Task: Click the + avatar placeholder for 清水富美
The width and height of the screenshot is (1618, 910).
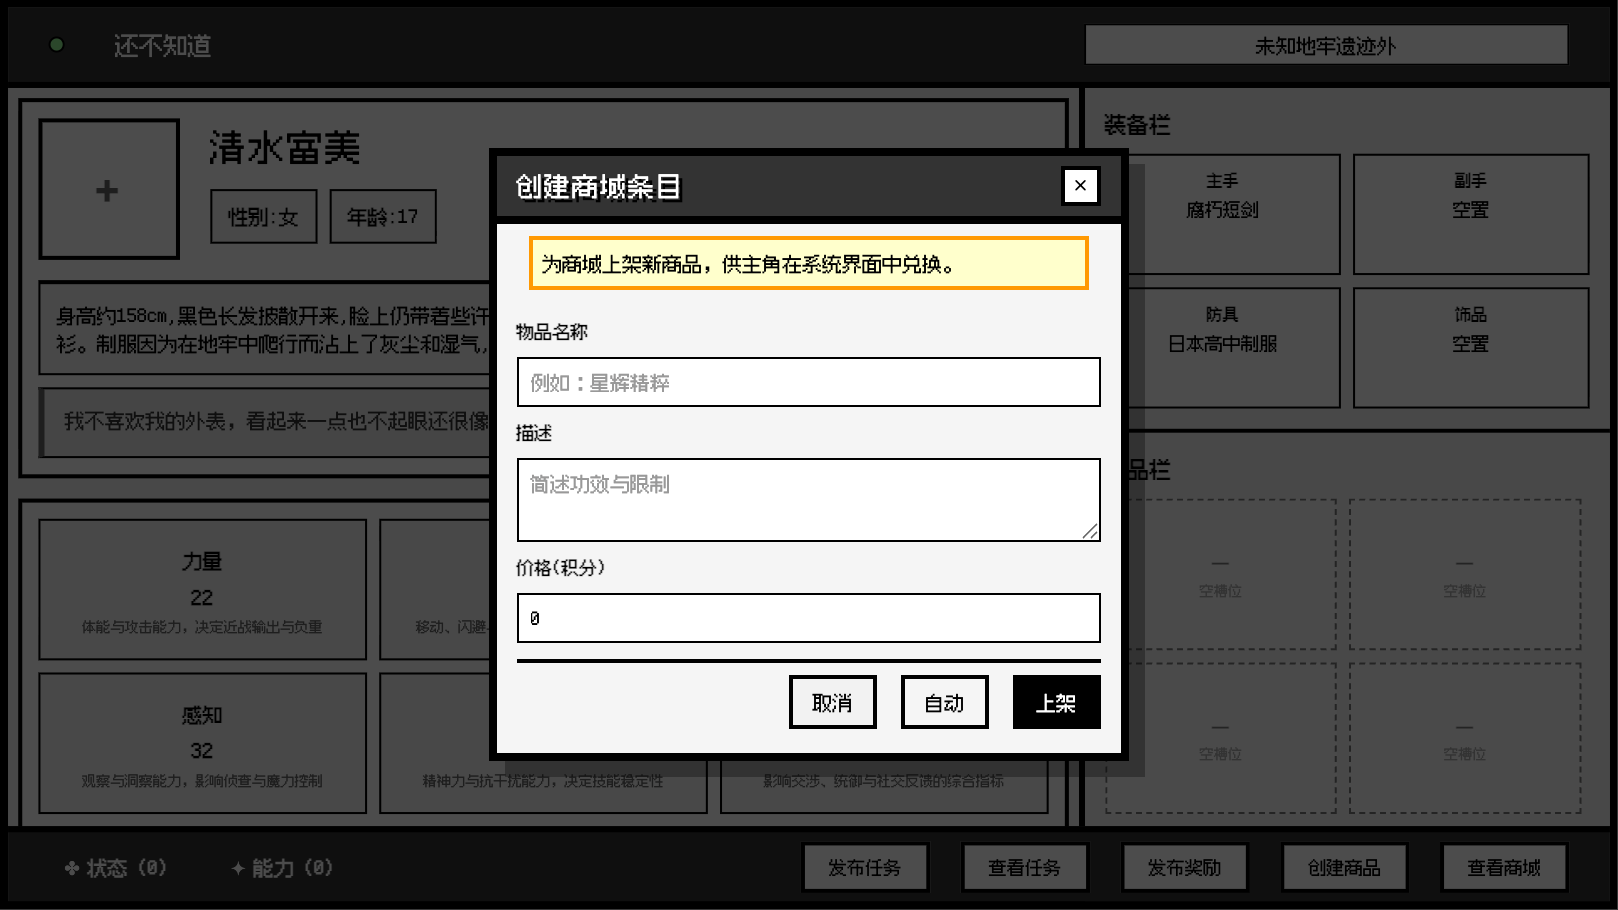Action: 108,188
